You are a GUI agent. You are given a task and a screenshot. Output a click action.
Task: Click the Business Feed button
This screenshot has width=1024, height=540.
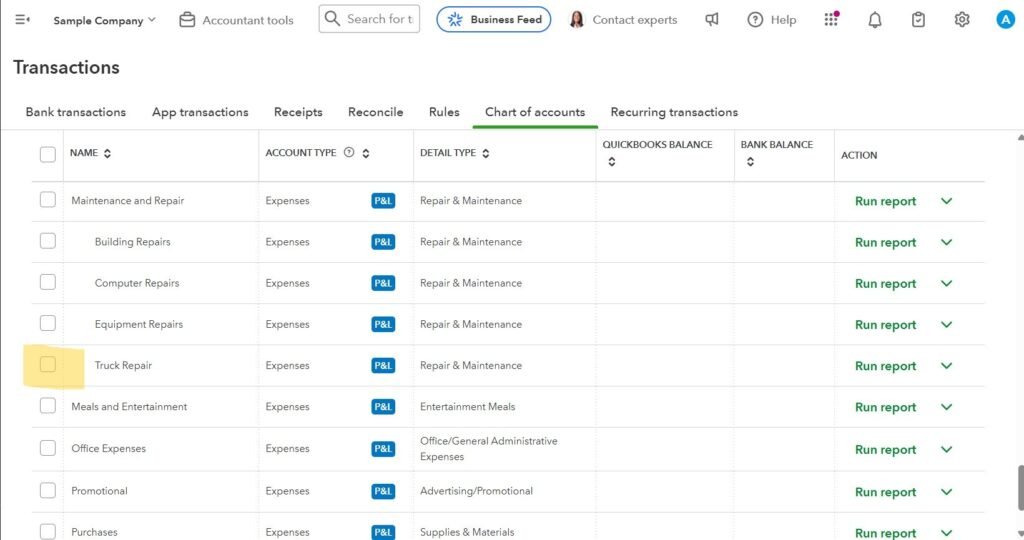[x=493, y=20]
